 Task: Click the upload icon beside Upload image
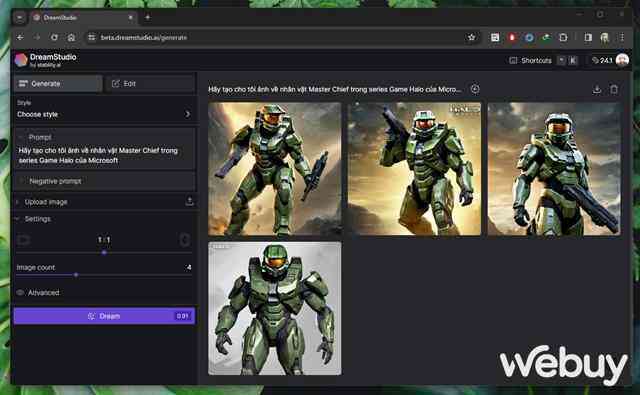[189, 201]
